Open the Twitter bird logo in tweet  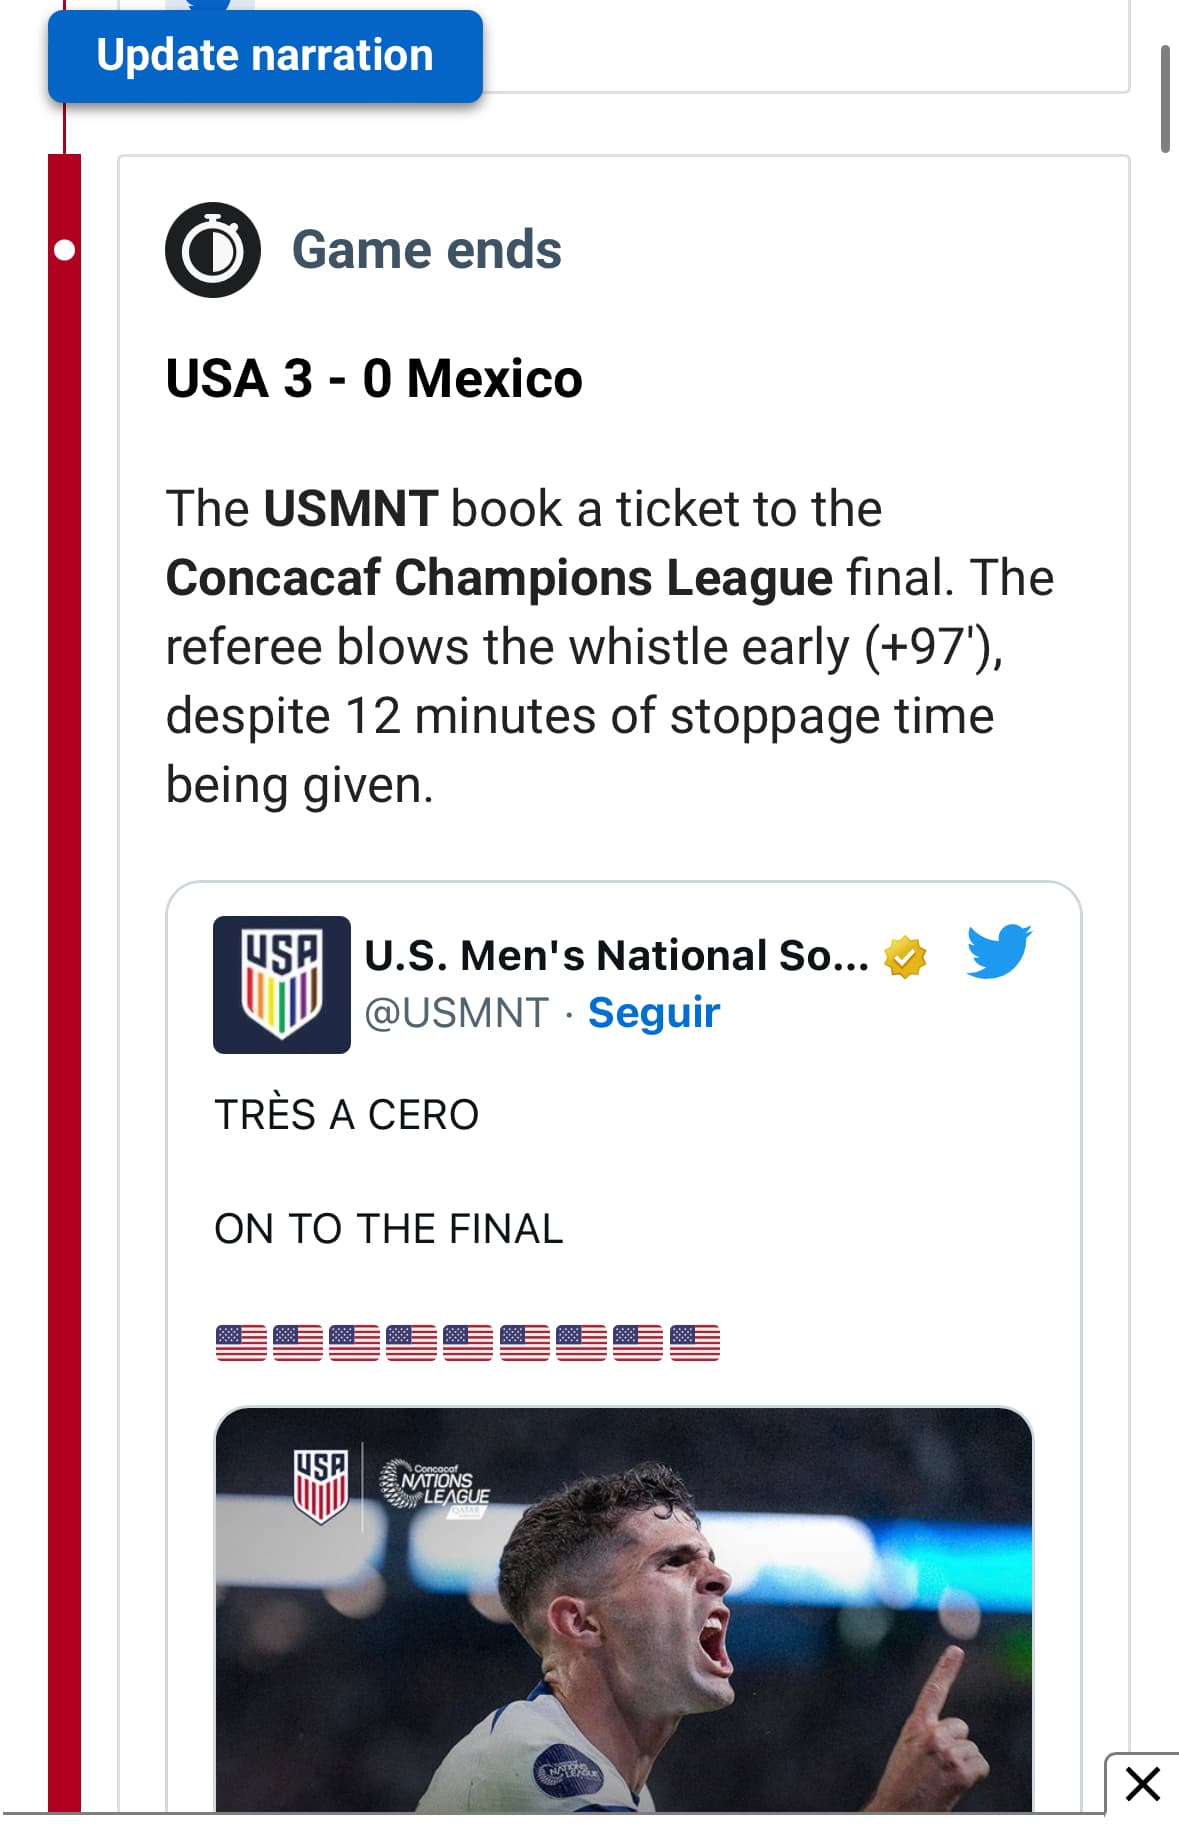(x=998, y=951)
